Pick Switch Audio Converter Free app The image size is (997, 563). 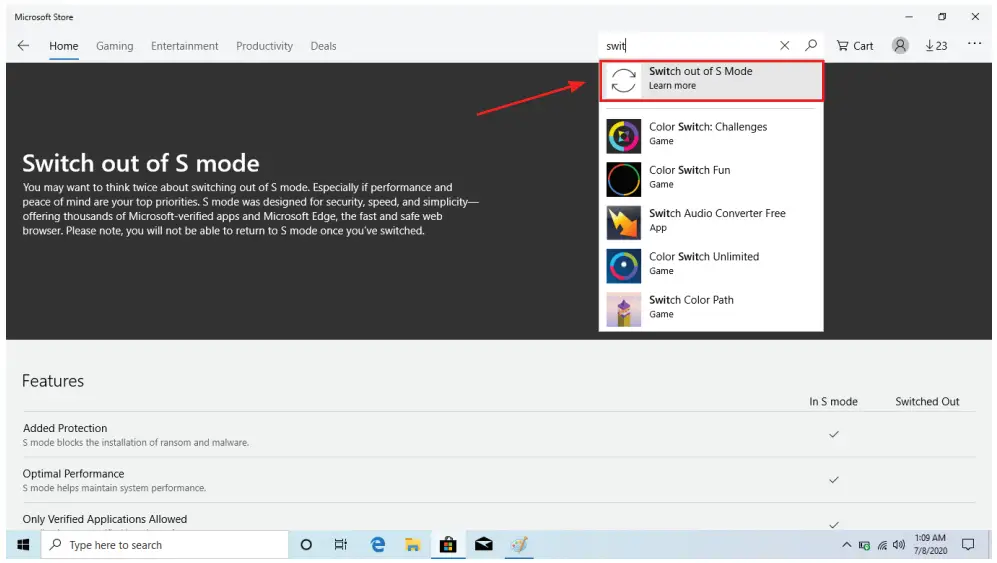coord(717,220)
